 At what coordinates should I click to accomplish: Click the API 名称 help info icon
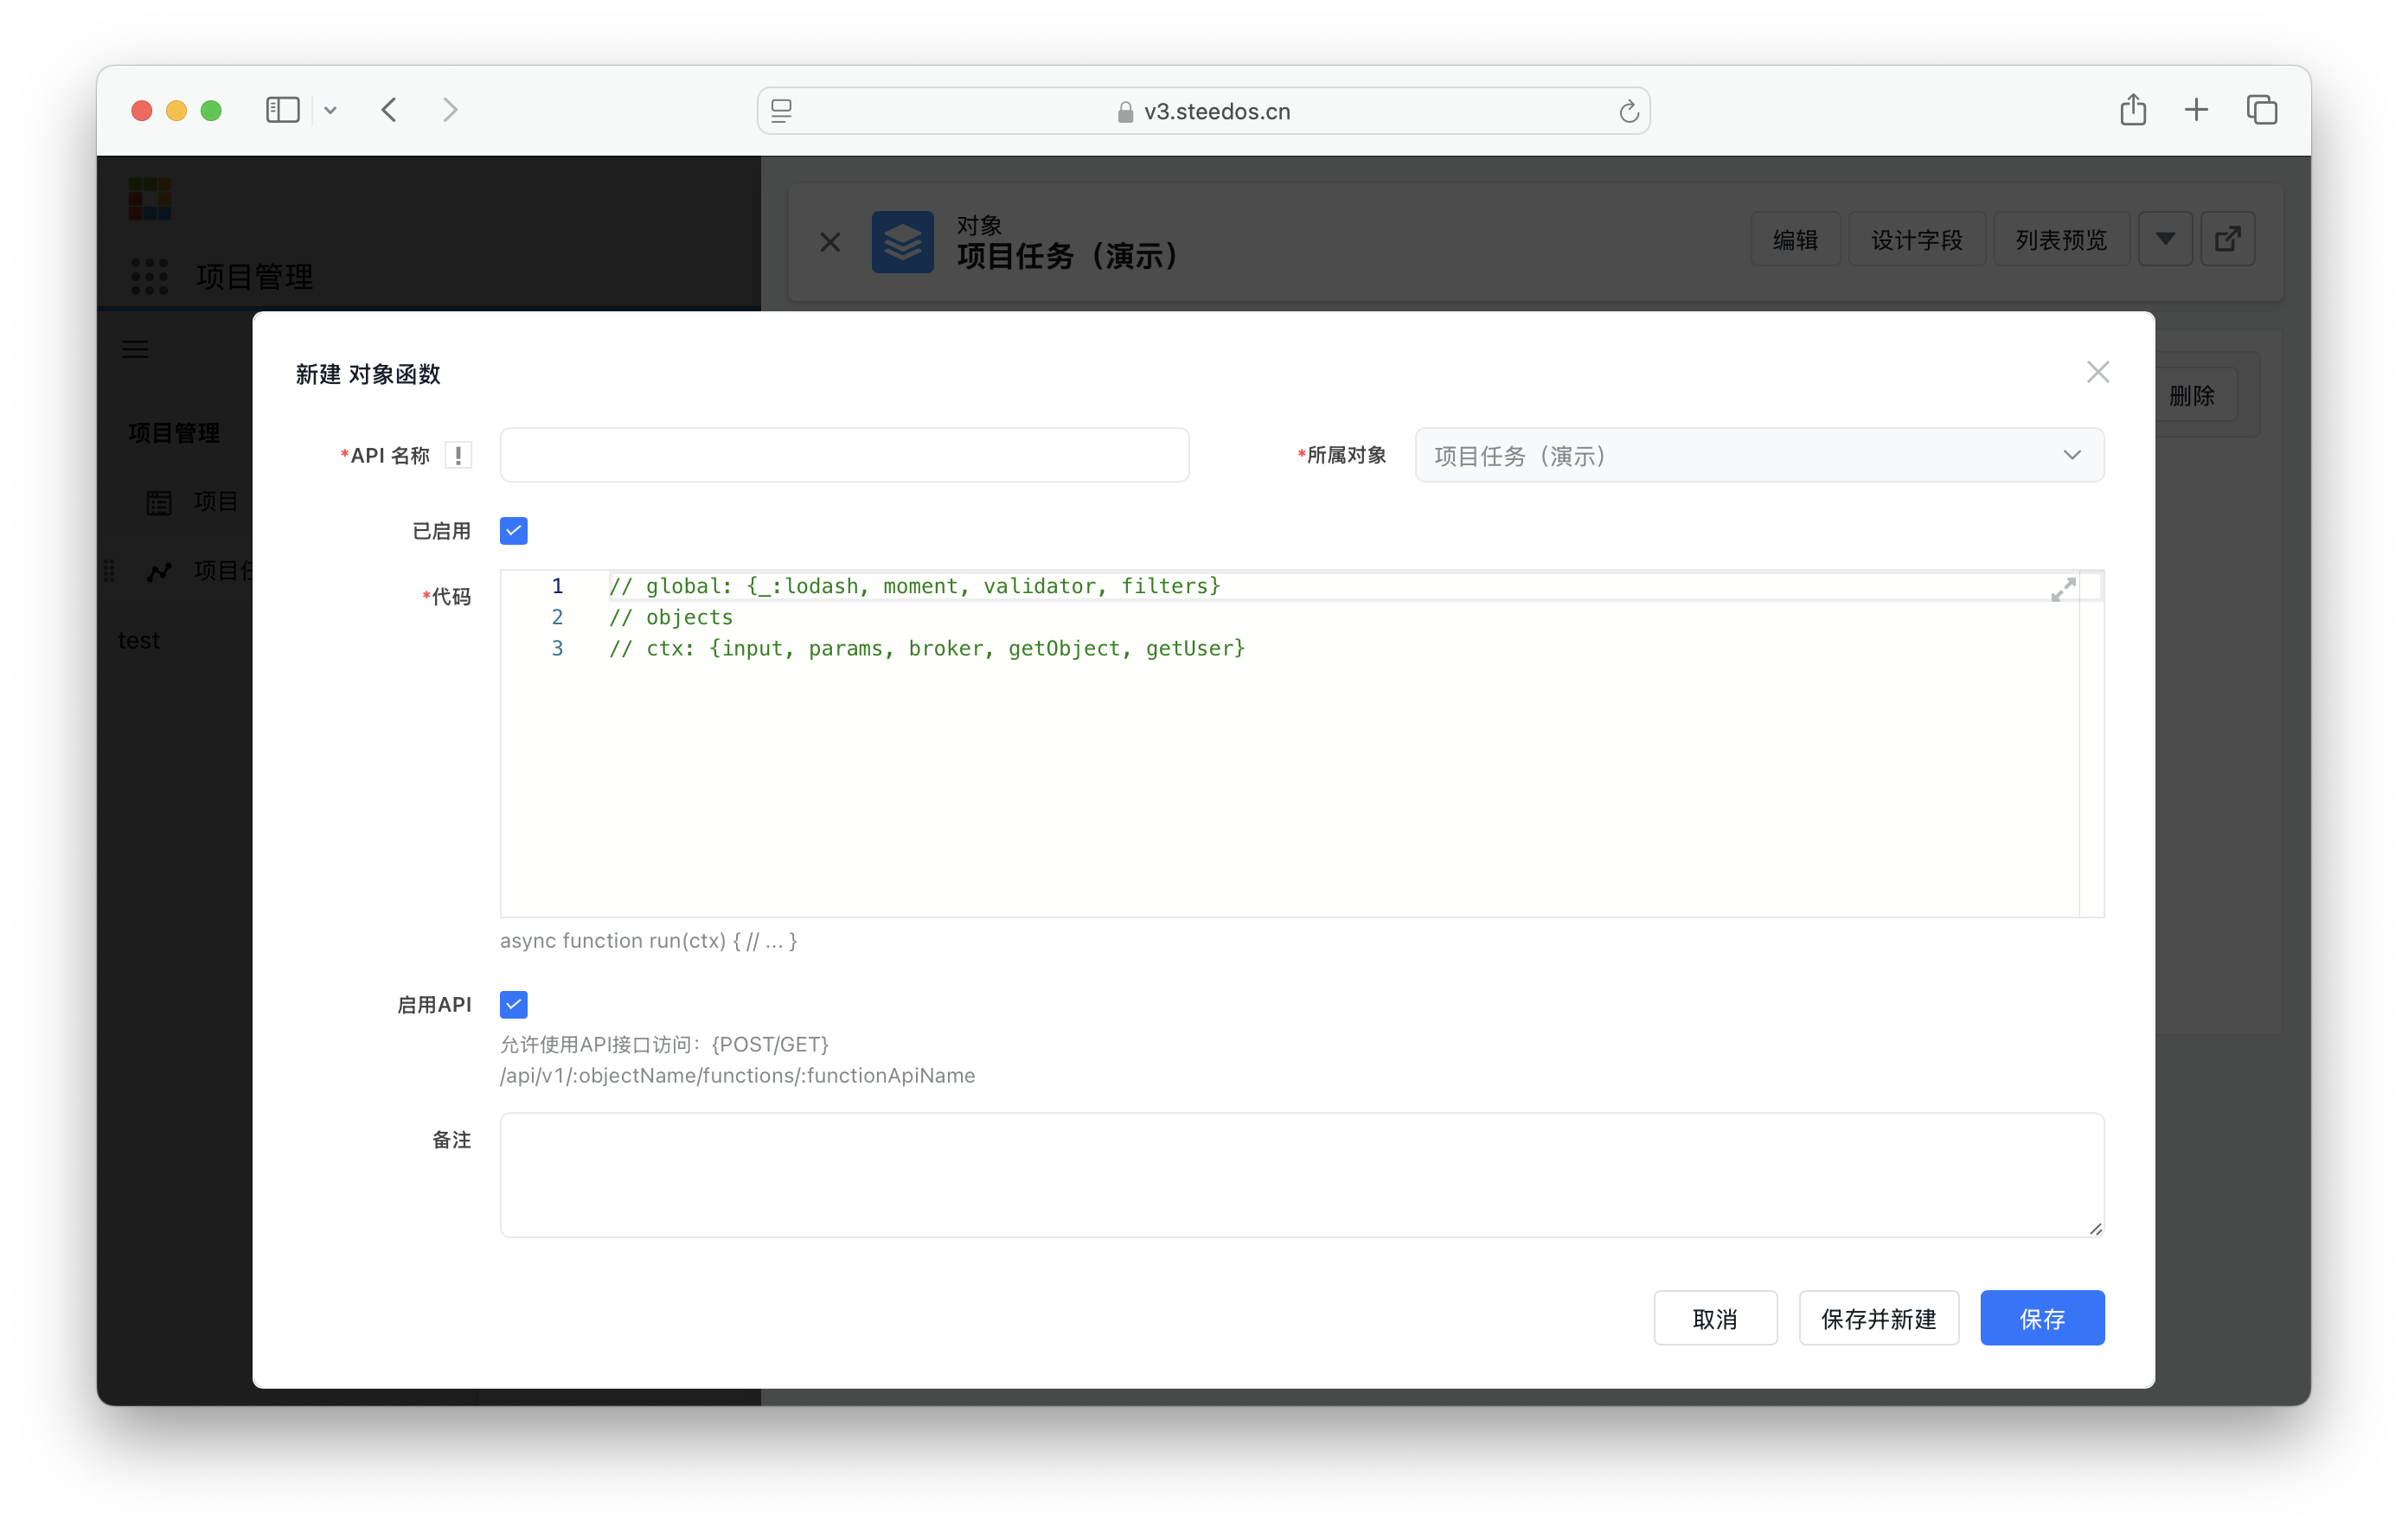tap(458, 456)
